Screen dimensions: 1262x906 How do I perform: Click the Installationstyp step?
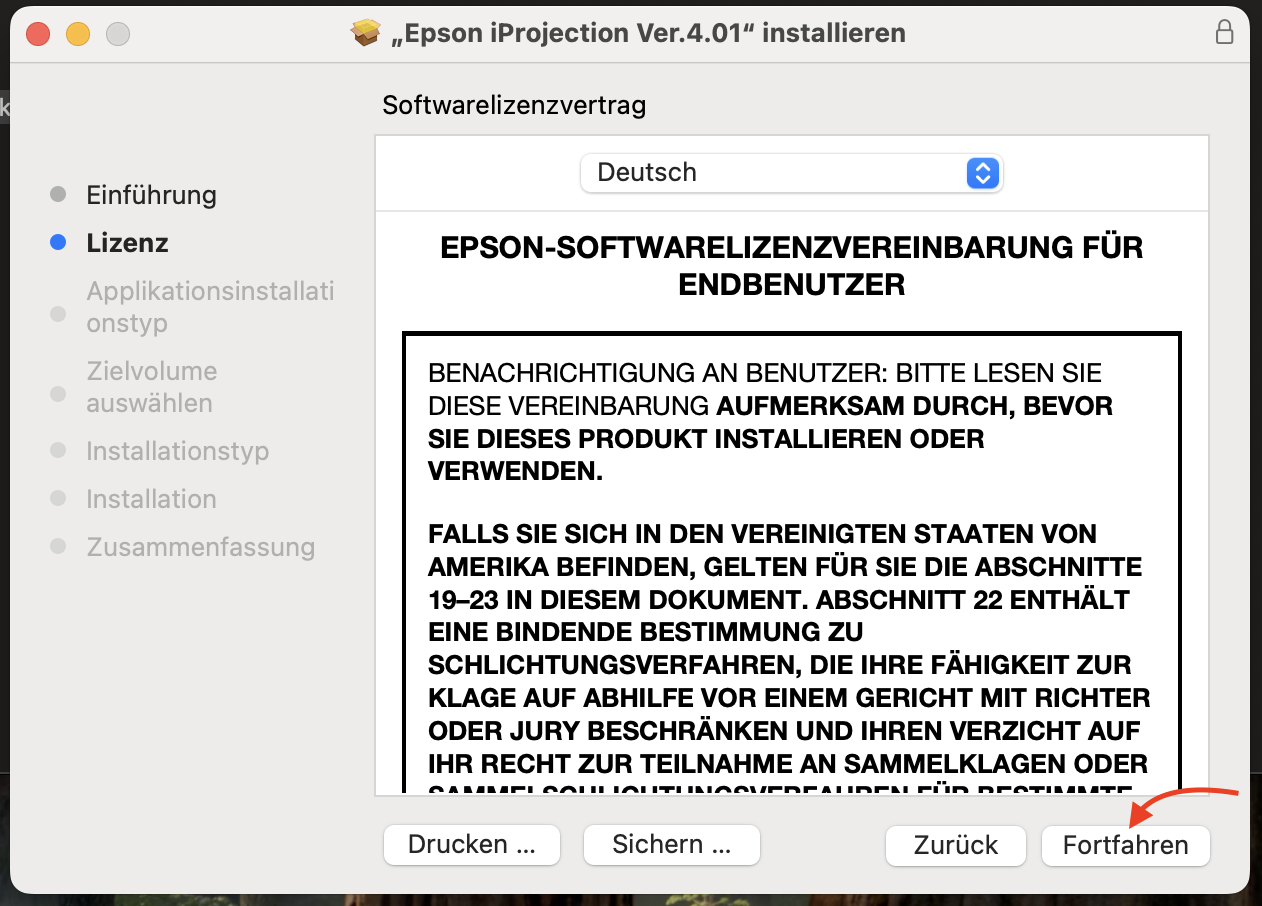tap(177, 451)
